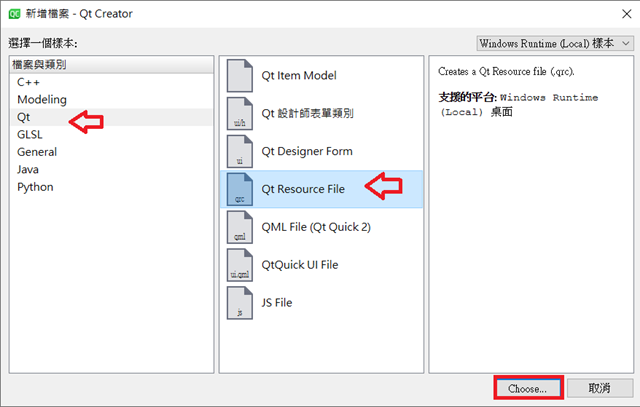Pick the Qt 設計師表單類別 template label

click(307, 113)
